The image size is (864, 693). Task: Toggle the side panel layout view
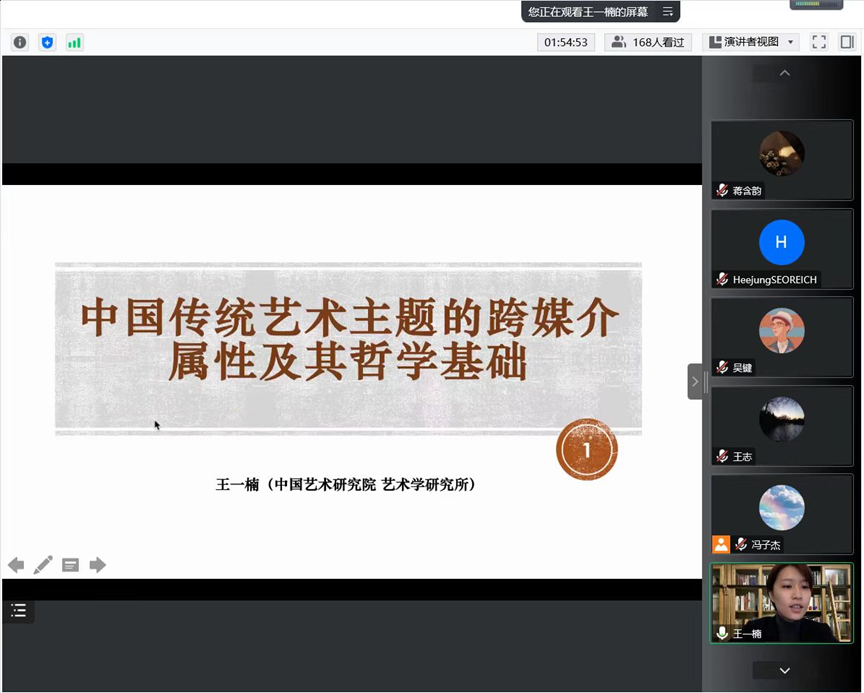click(x=848, y=42)
